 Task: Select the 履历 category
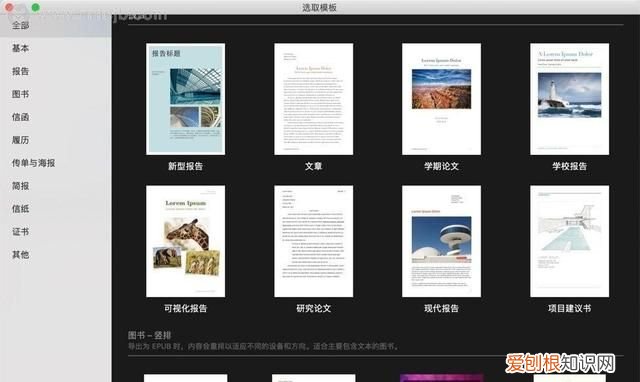[x=20, y=140]
